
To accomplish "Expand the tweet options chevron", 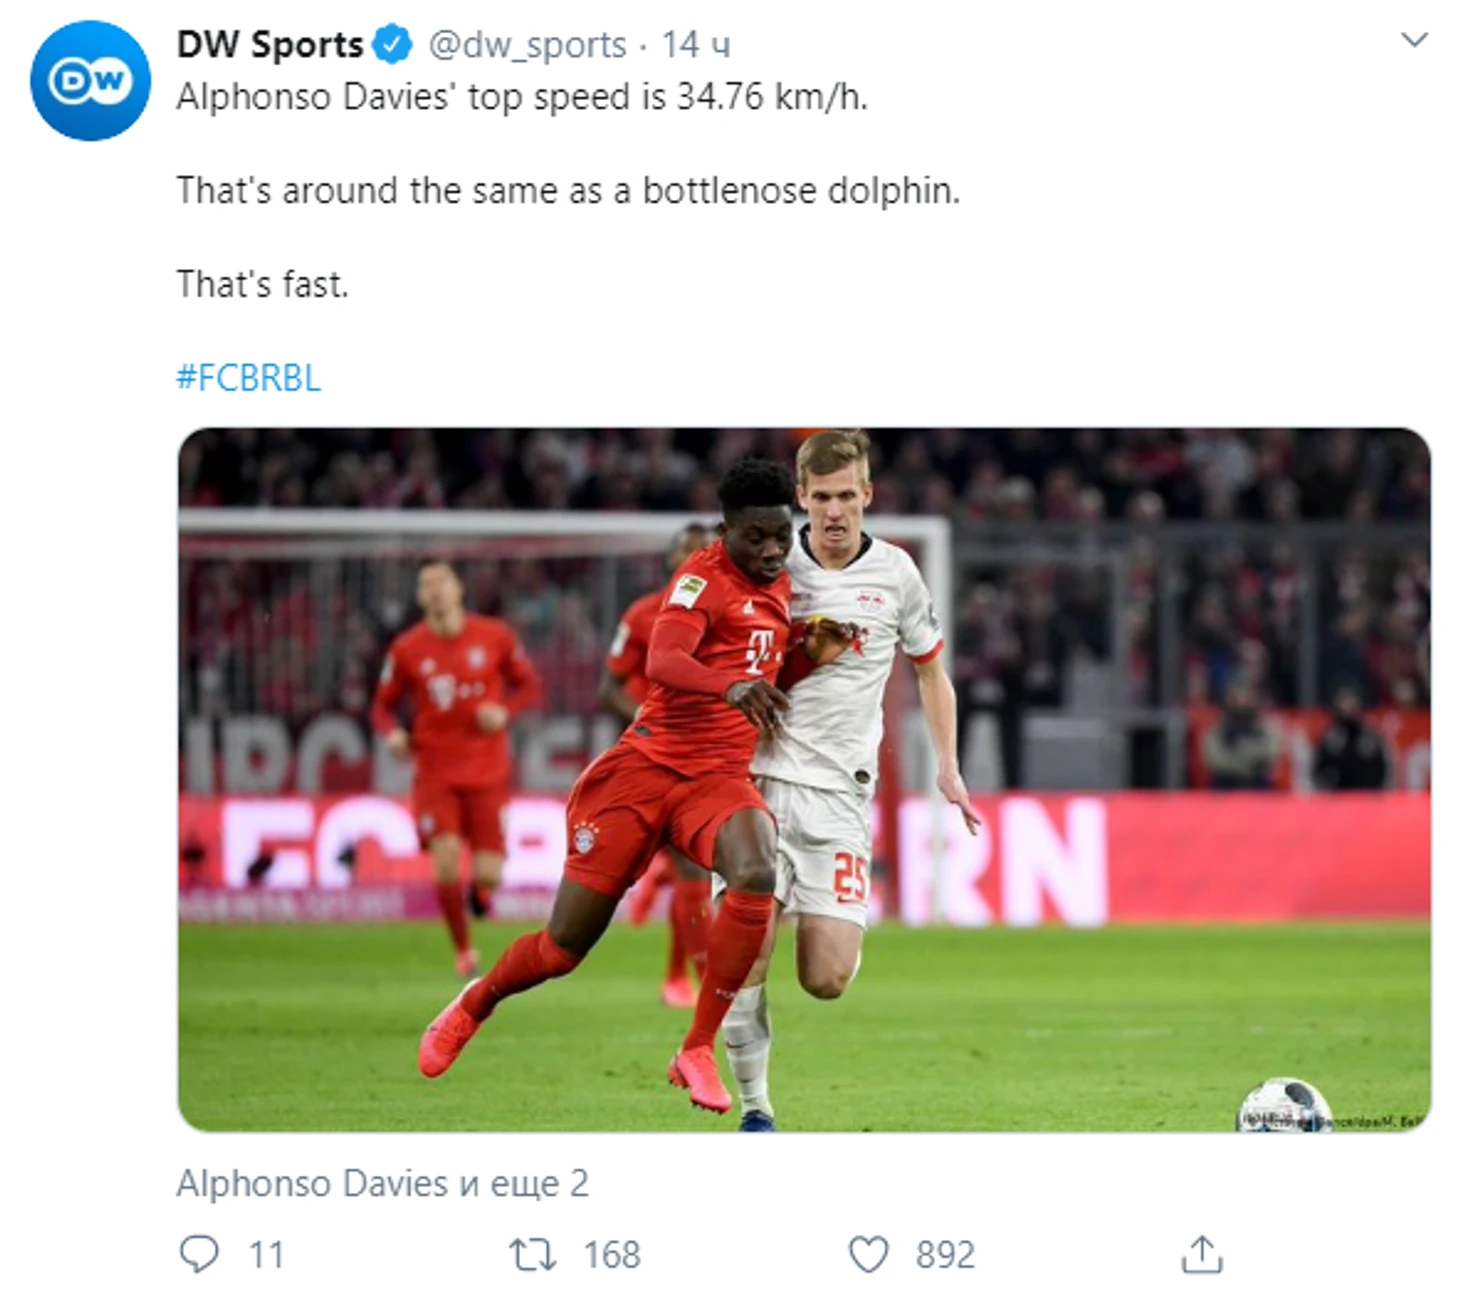I will tap(1414, 40).
